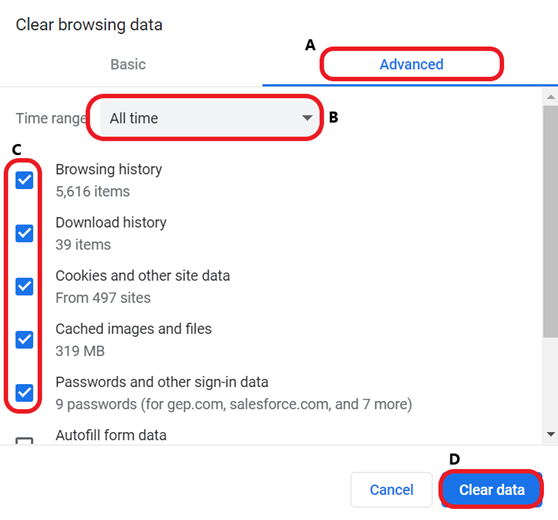Open the Time range dropdown
Viewport: 558px width, 520px height.
click(x=206, y=118)
